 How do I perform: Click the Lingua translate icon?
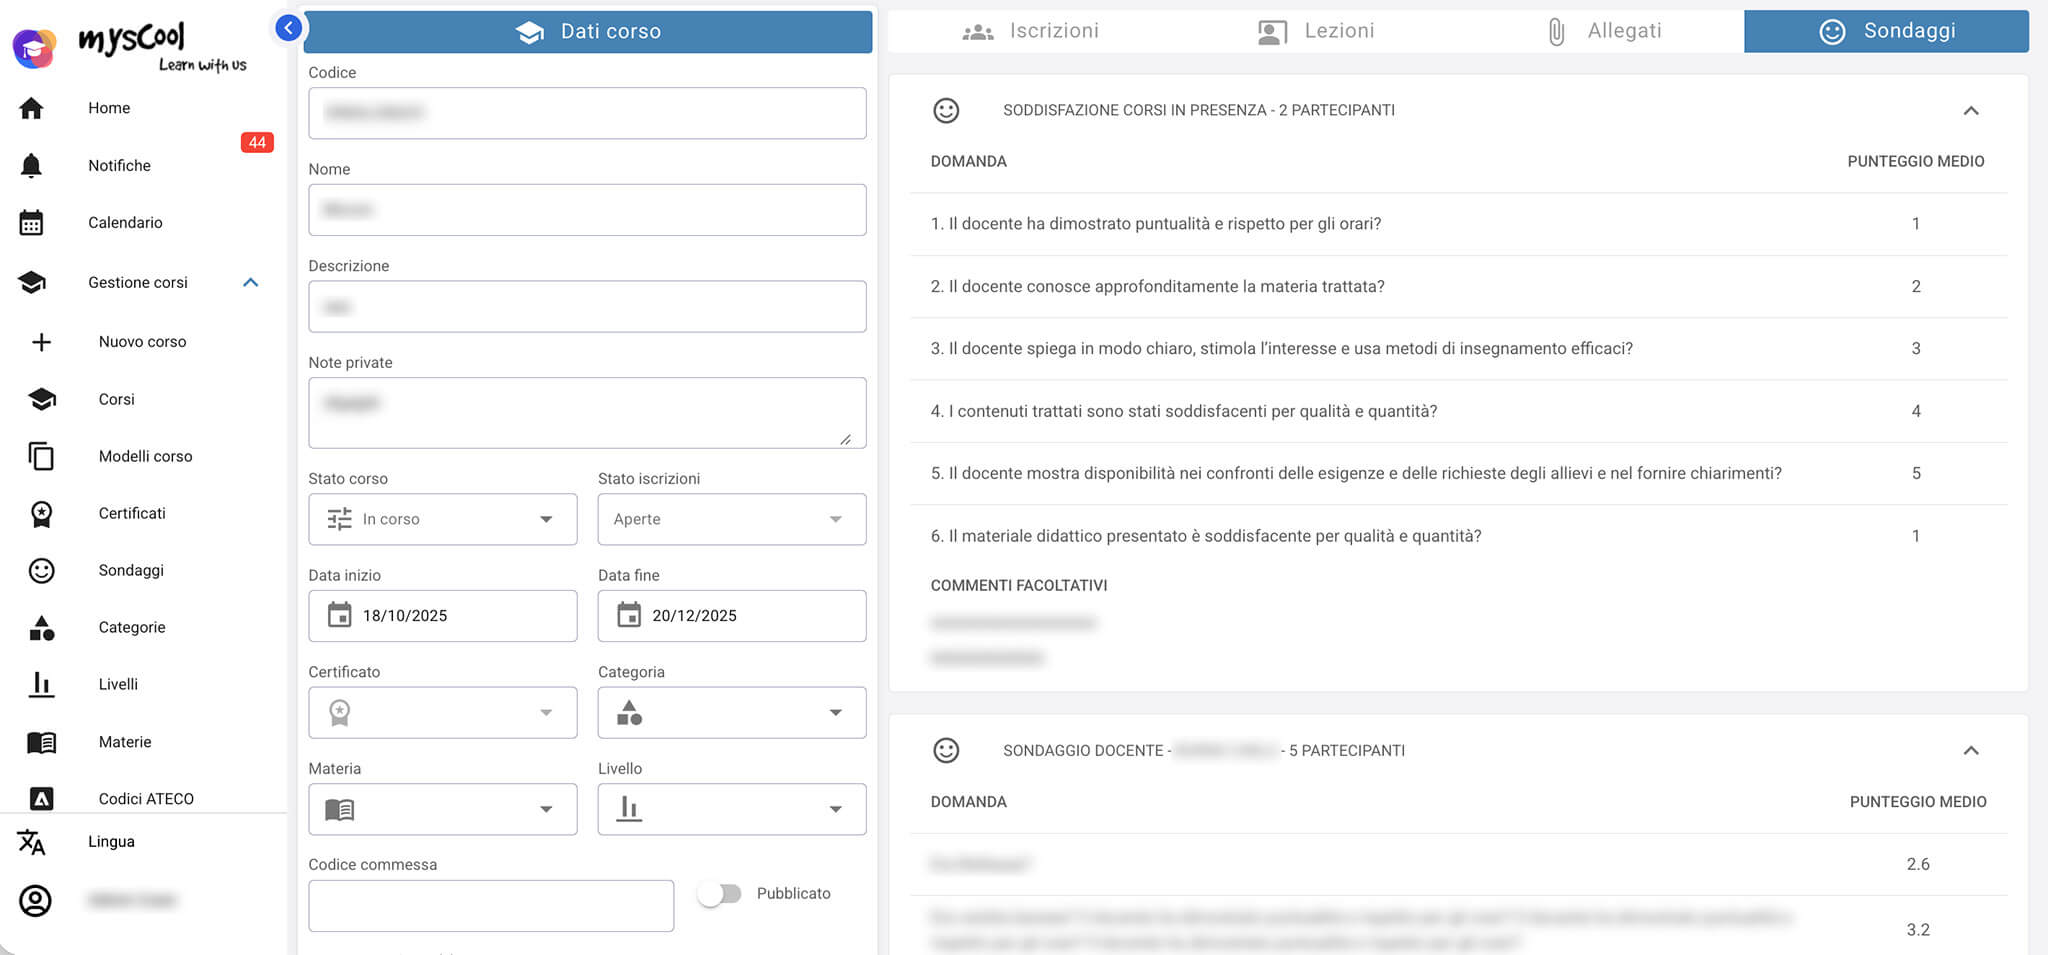(32, 842)
